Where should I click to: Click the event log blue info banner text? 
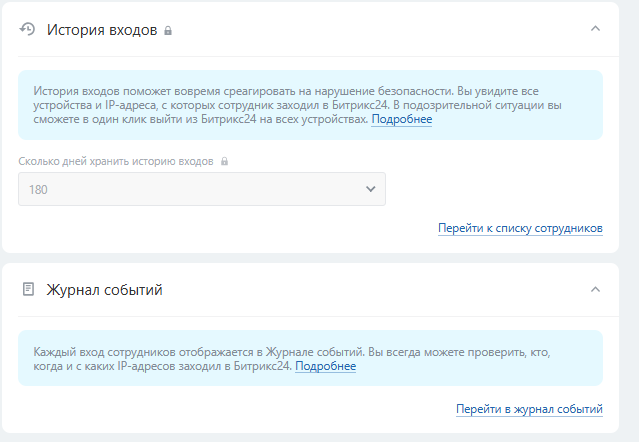coord(292,359)
